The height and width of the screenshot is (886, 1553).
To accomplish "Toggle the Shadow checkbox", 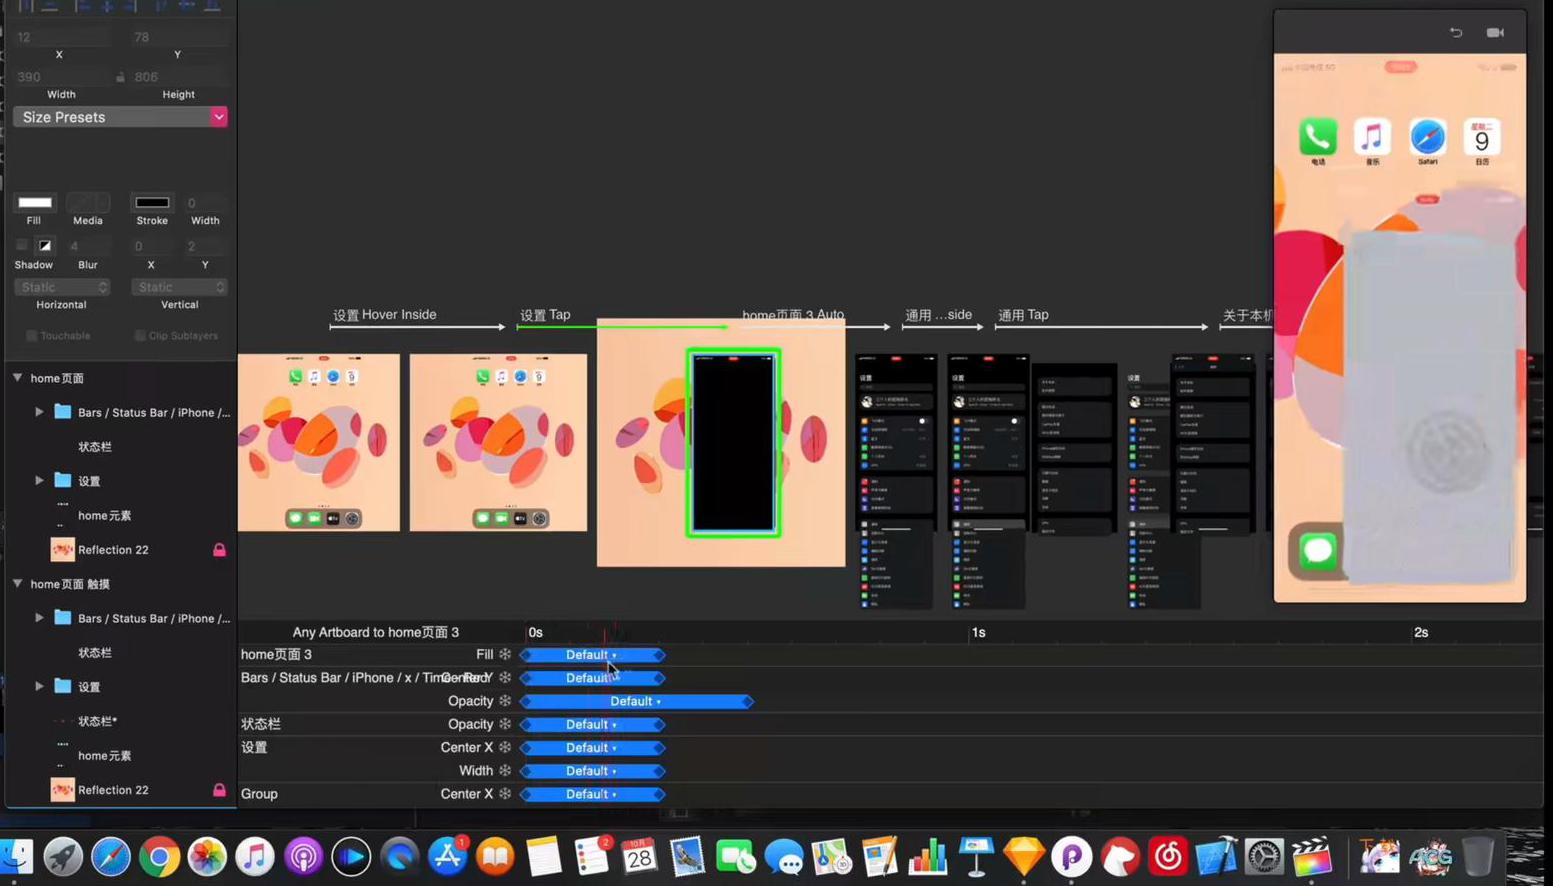I will tap(22, 245).
